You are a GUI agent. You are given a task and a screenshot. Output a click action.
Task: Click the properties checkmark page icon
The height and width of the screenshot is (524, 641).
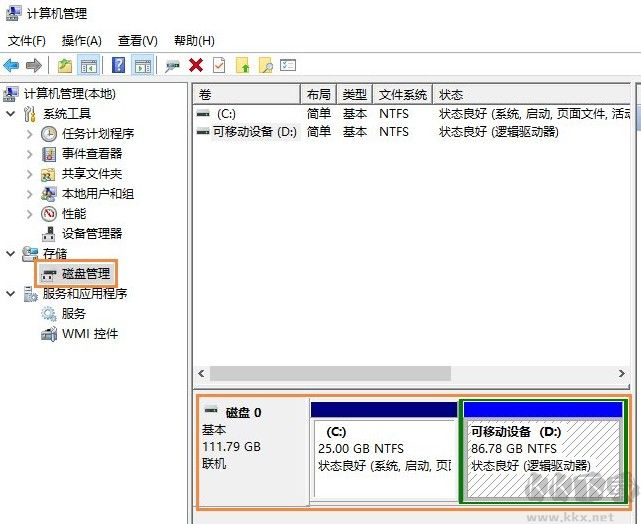[219, 65]
